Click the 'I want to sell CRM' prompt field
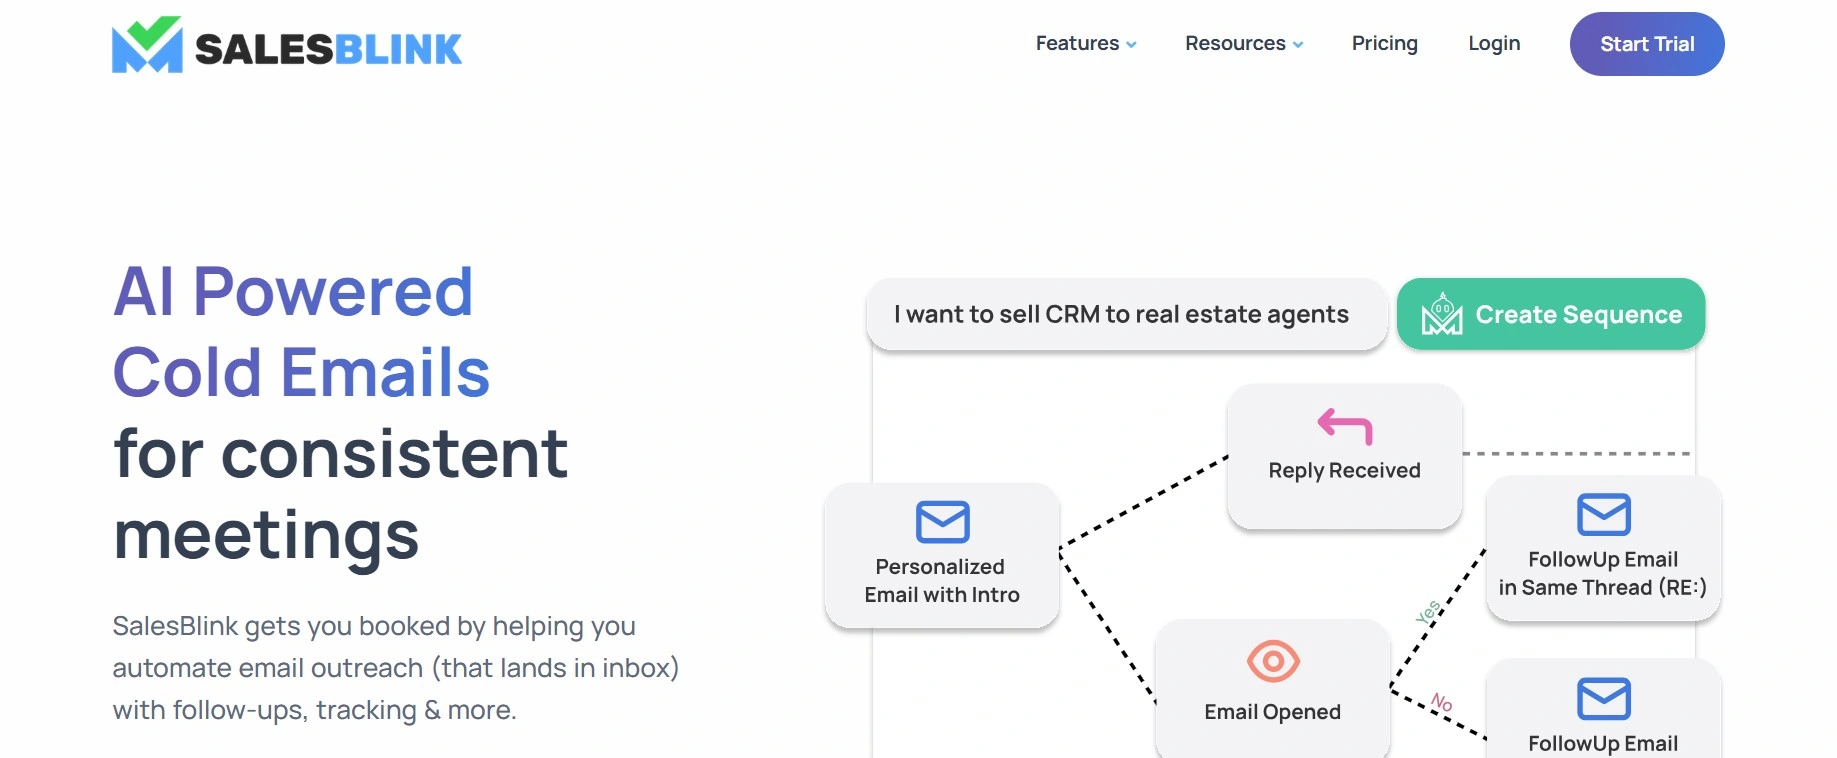The image size is (1837, 758). coord(1127,314)
